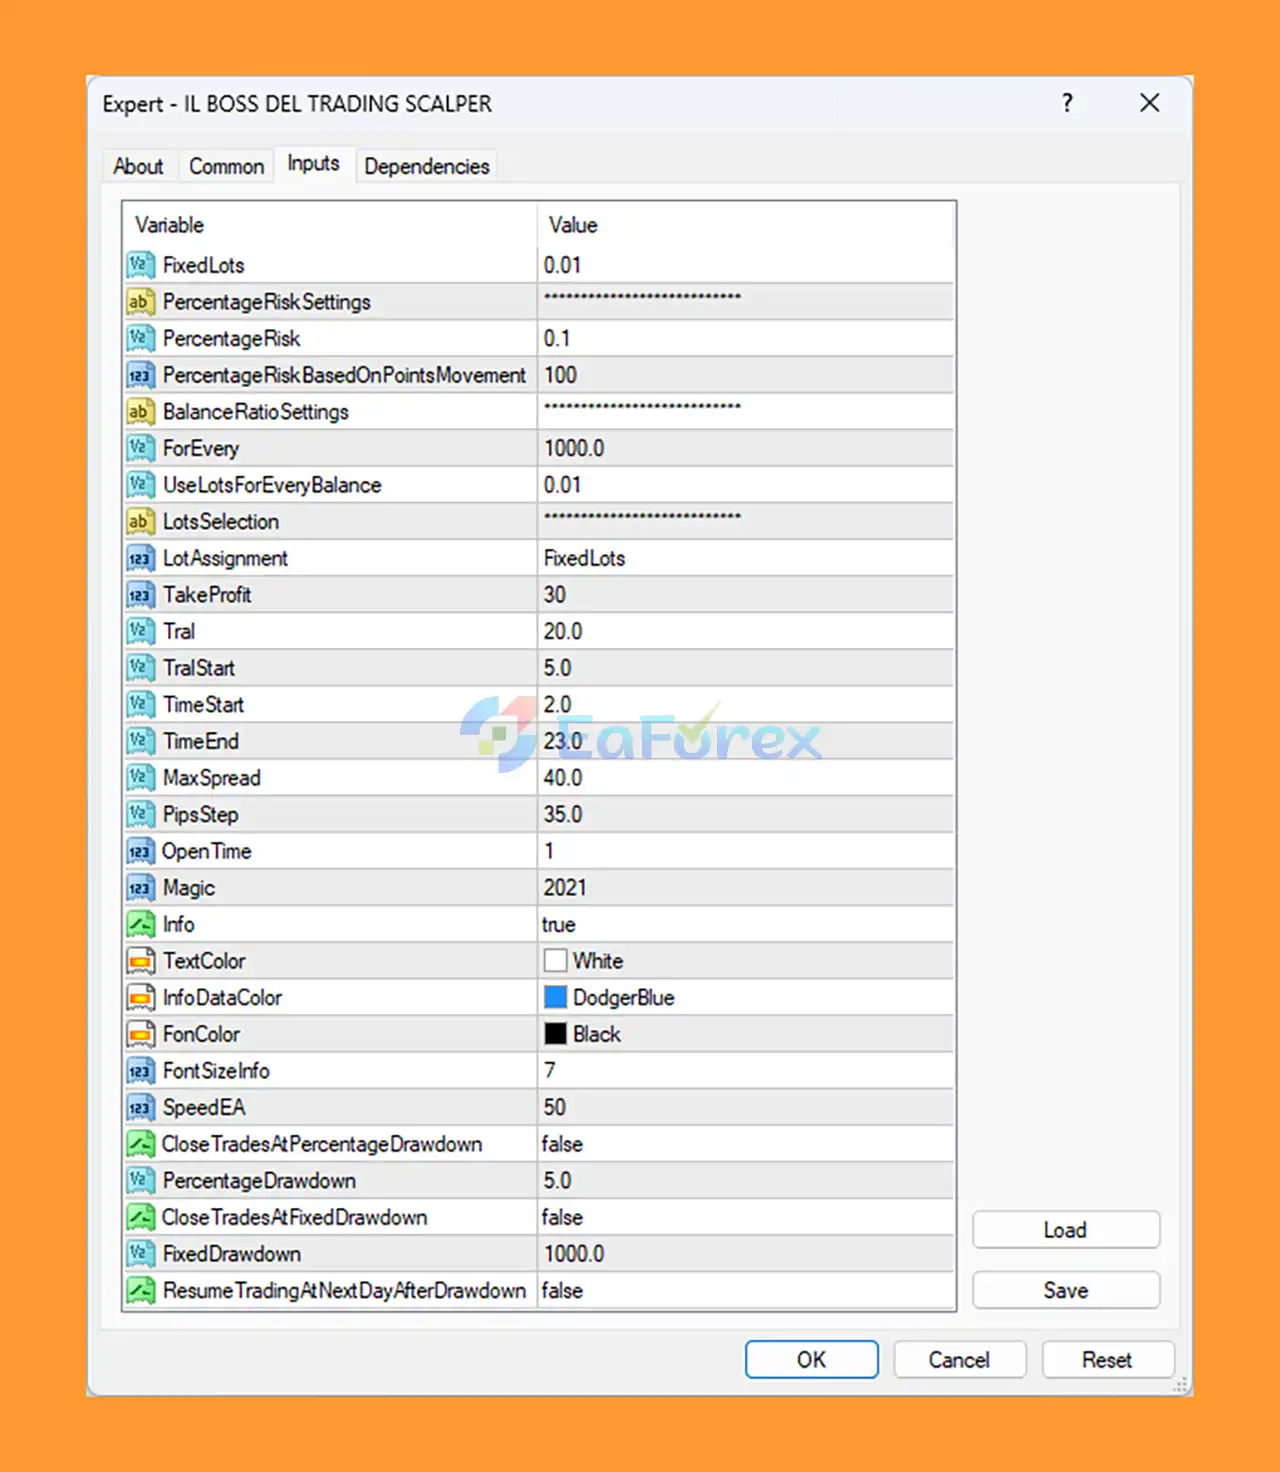Open the Dependencies tab

pyautogui.click(x=427, y=166)
